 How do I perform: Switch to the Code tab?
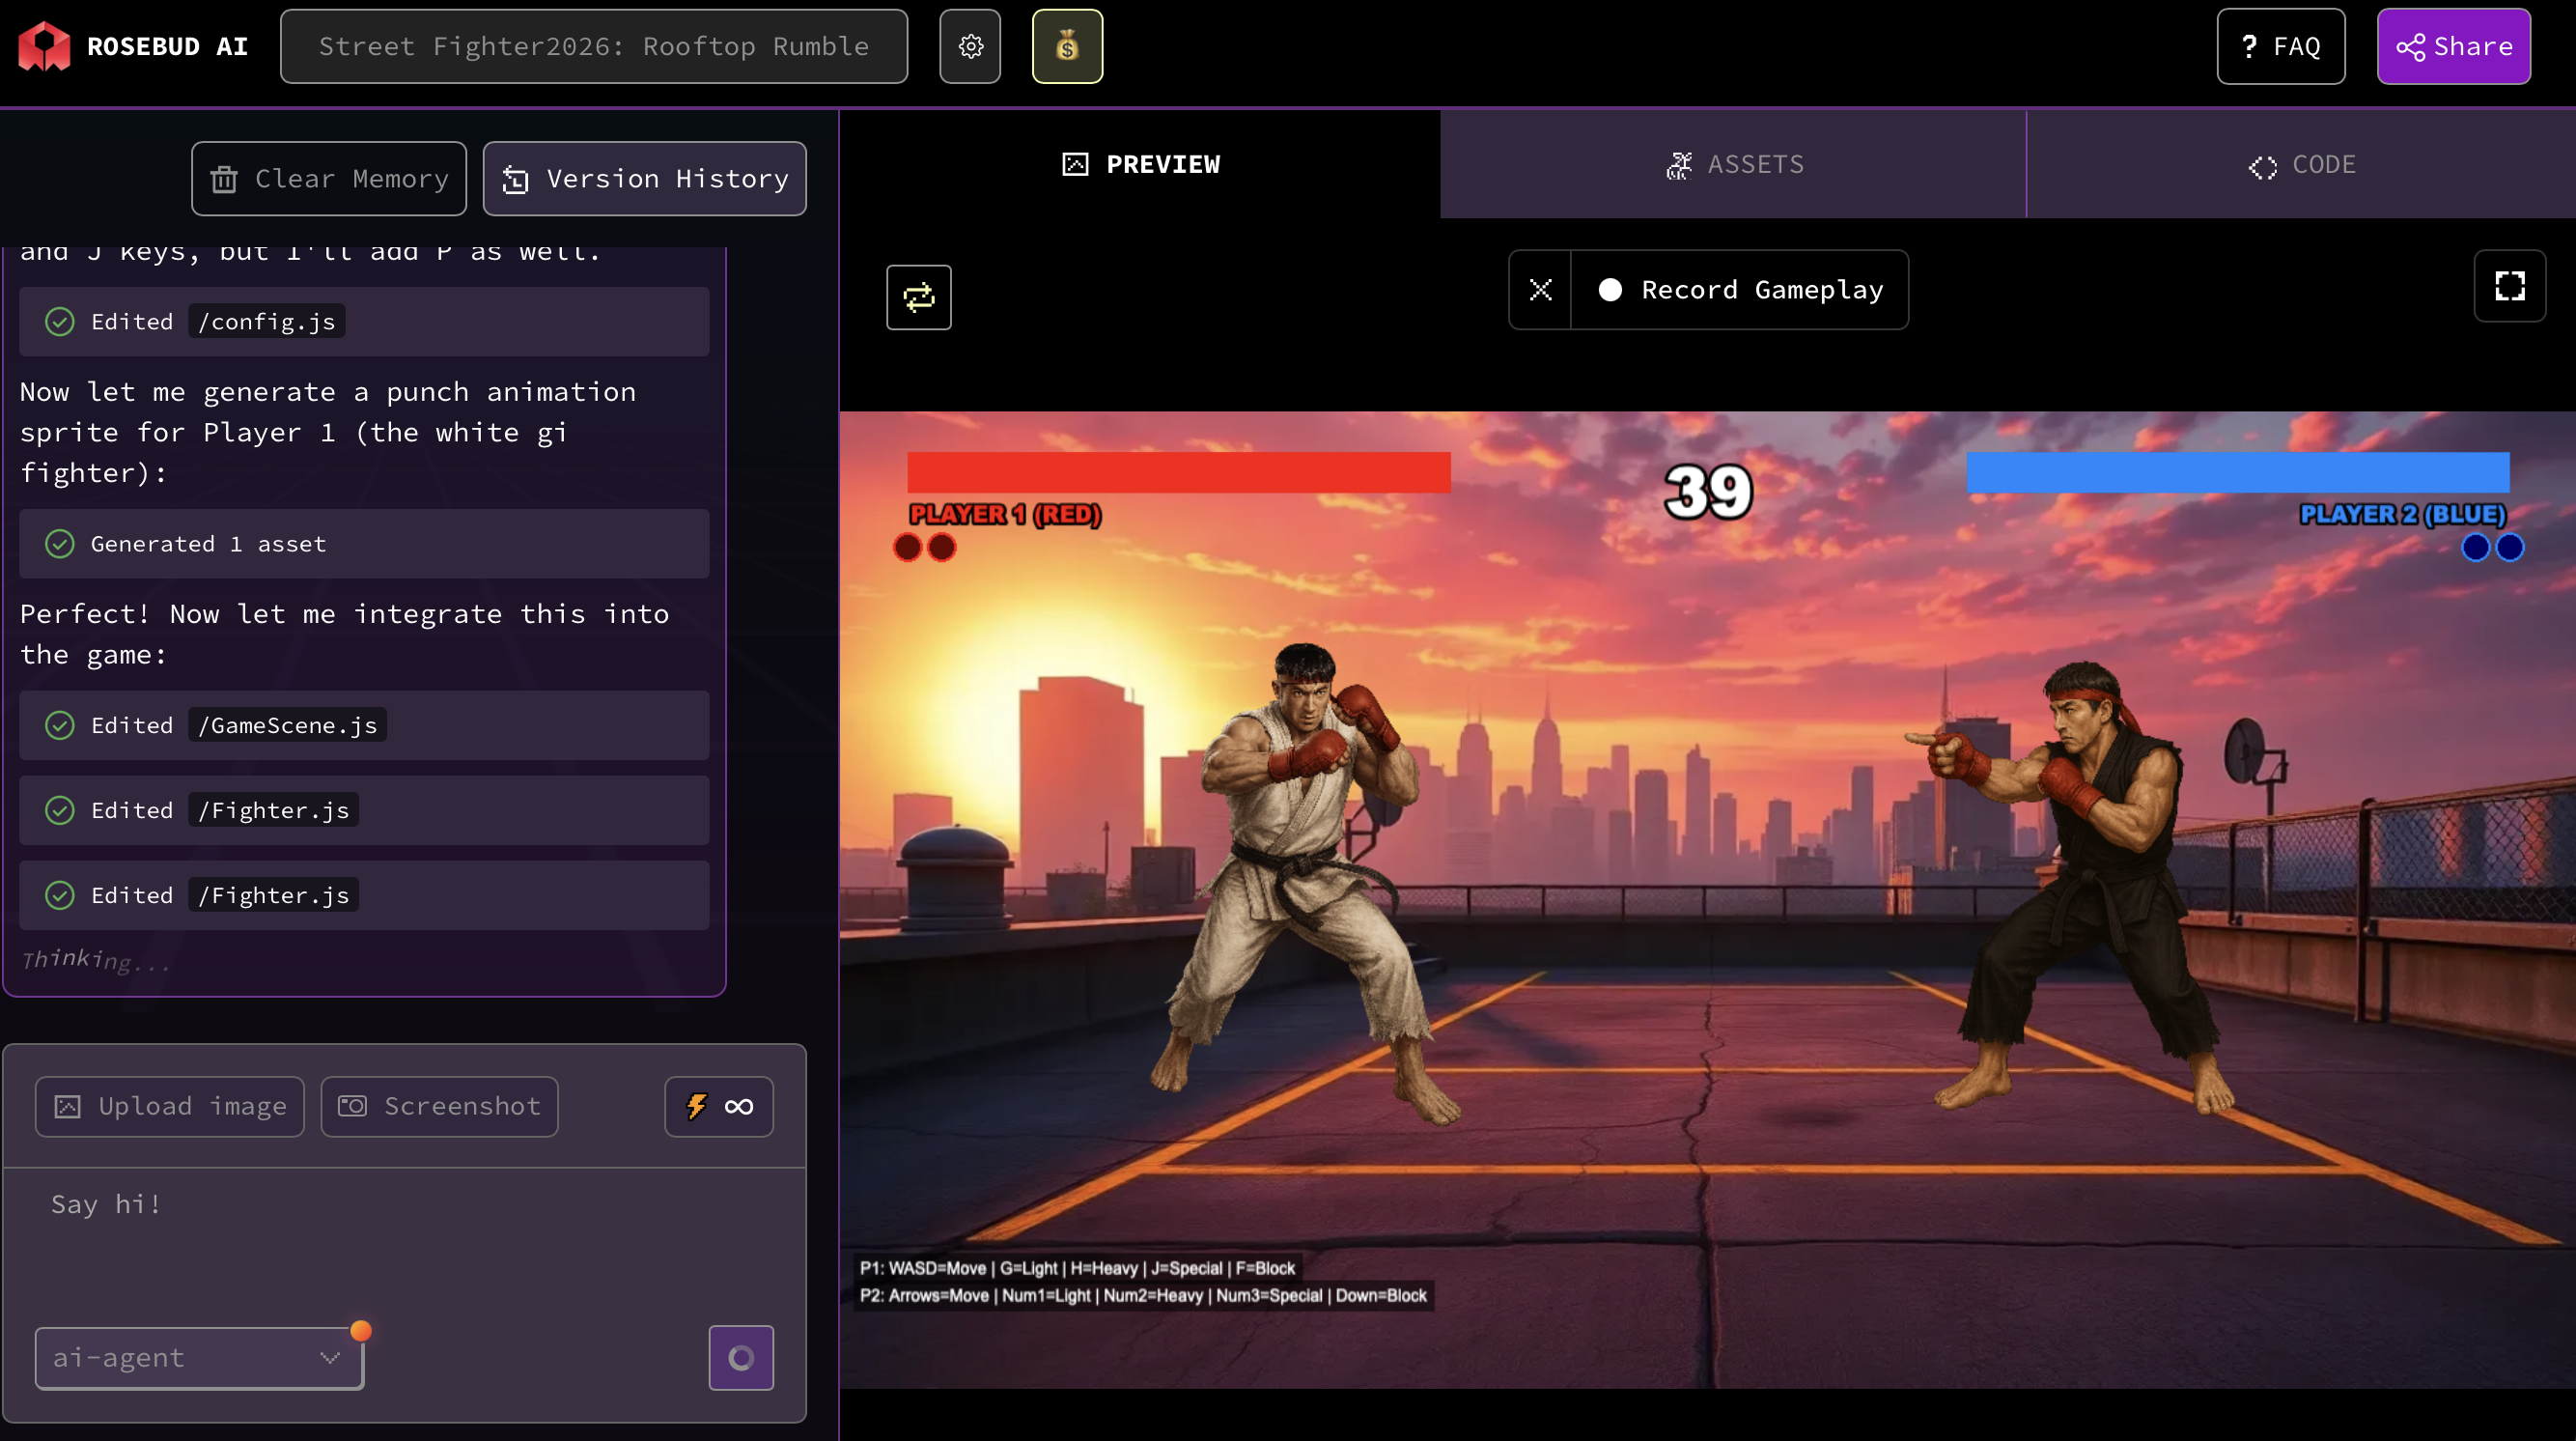pos(2300,164)
